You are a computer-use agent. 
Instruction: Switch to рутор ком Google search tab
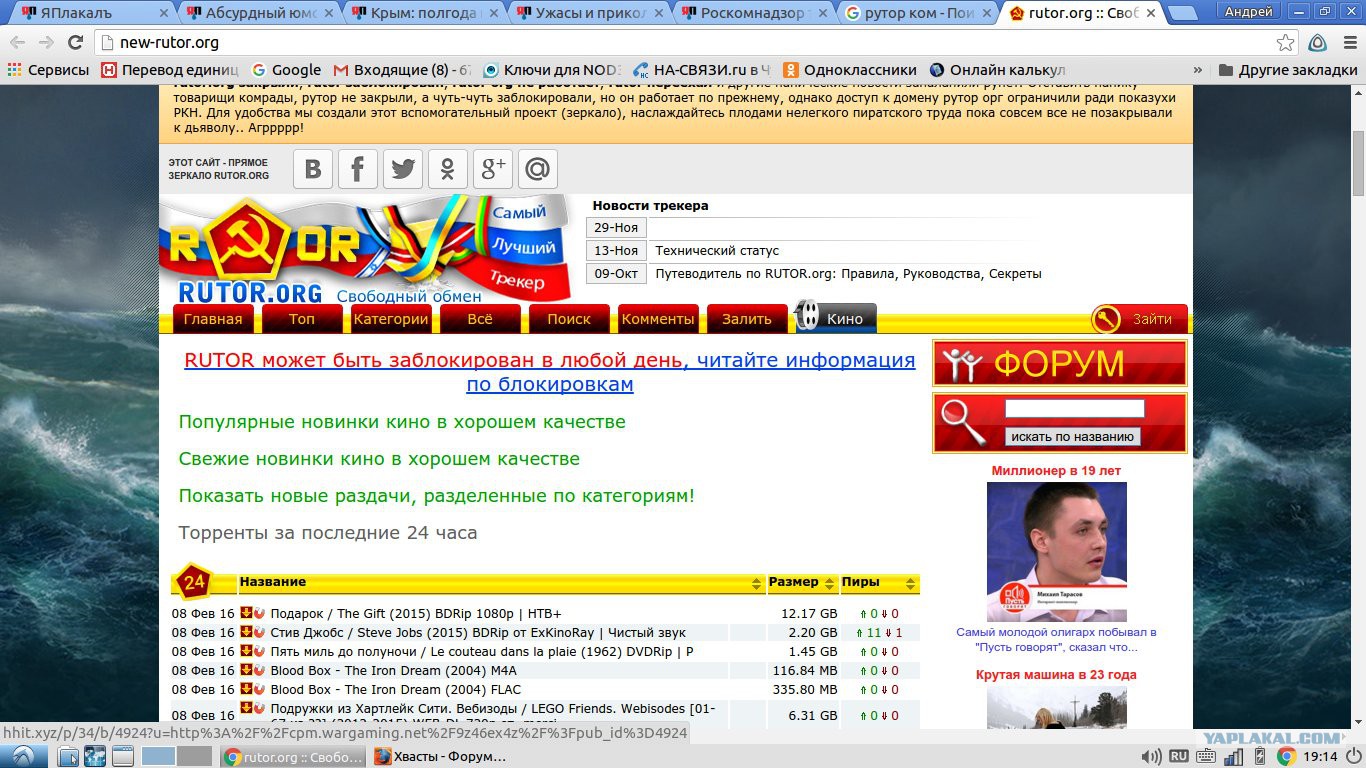pyautogui.click(x=920, y=13)
